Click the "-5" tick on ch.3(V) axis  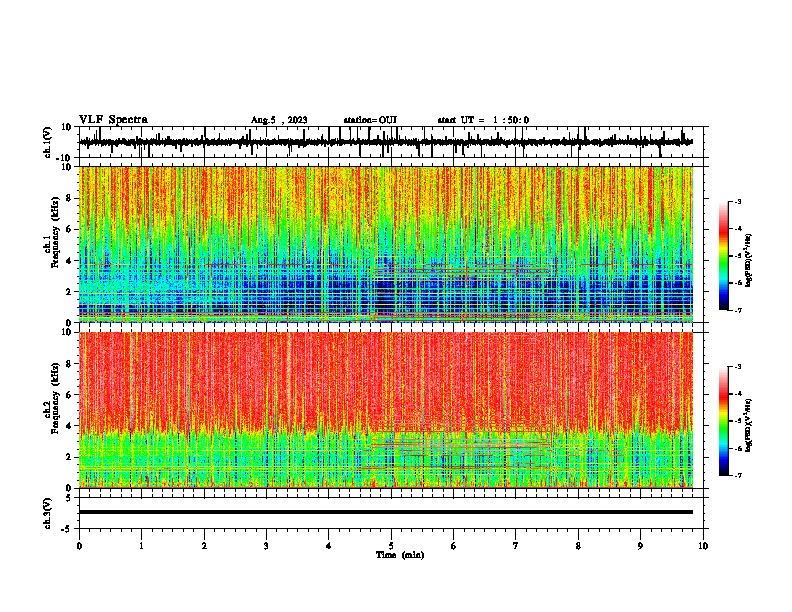[68, 529]
